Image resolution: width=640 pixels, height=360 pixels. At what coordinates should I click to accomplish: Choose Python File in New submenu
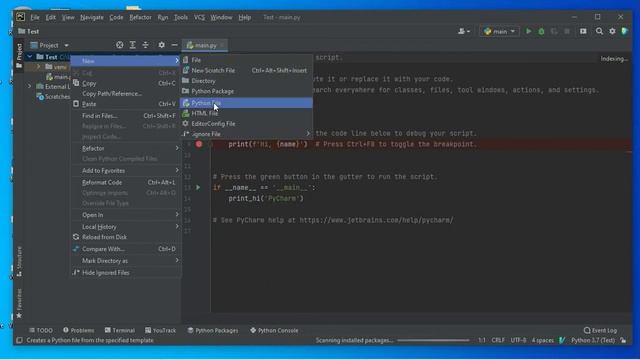tap(247, 103)
